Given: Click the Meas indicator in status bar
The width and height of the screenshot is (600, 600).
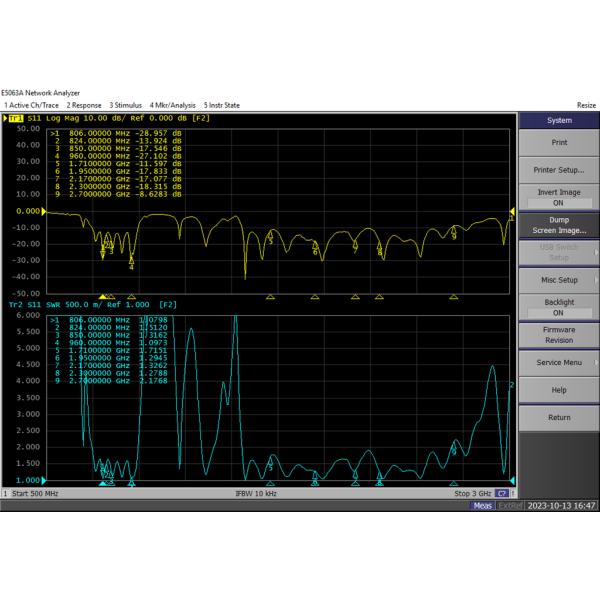Looking at the screenshot, I should point(483,506).
